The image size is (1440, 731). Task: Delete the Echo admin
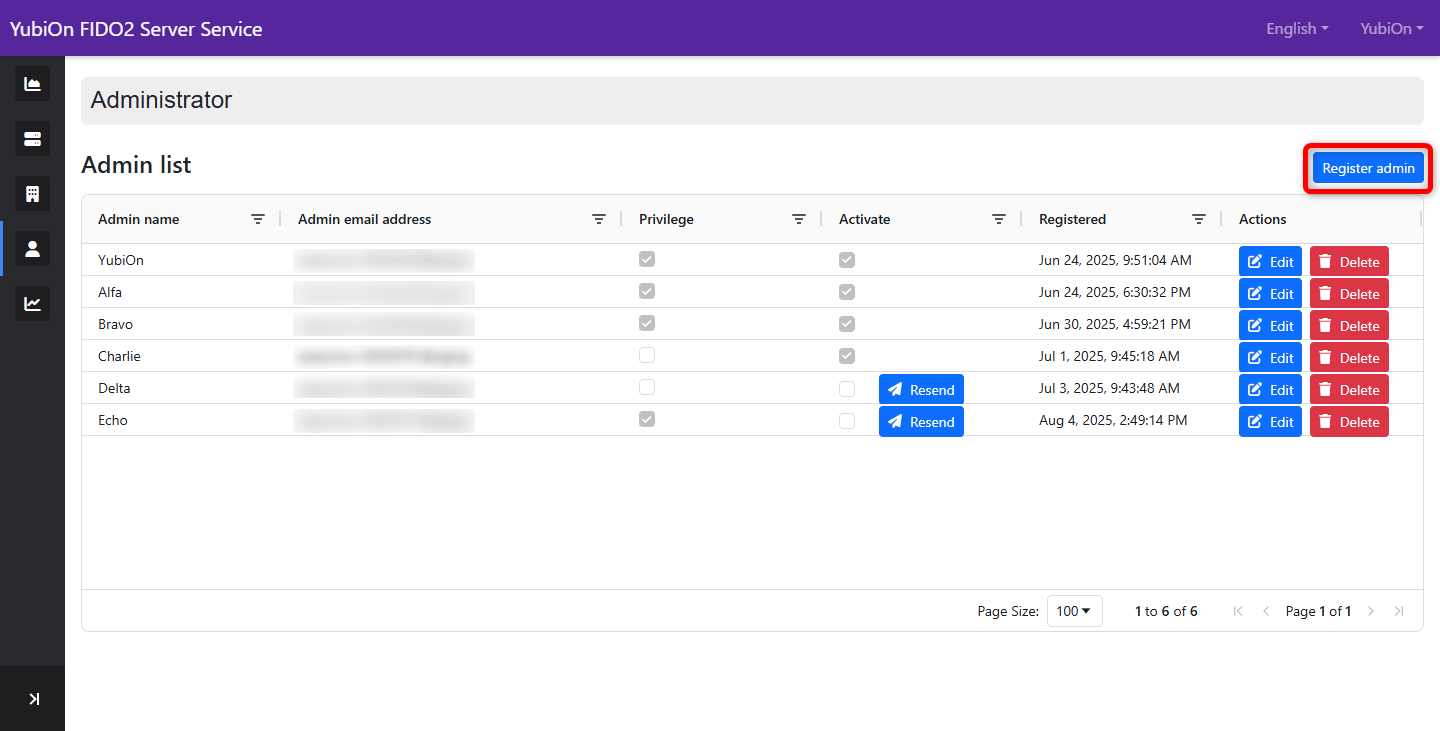(1349, 422)
